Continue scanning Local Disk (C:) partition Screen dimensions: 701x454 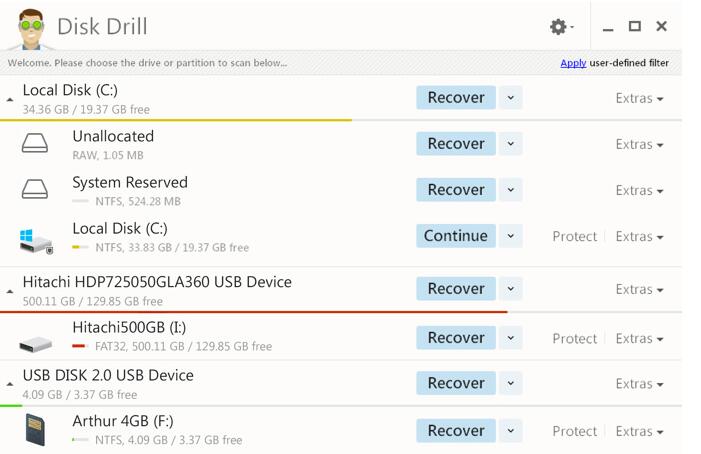point(456,235)
